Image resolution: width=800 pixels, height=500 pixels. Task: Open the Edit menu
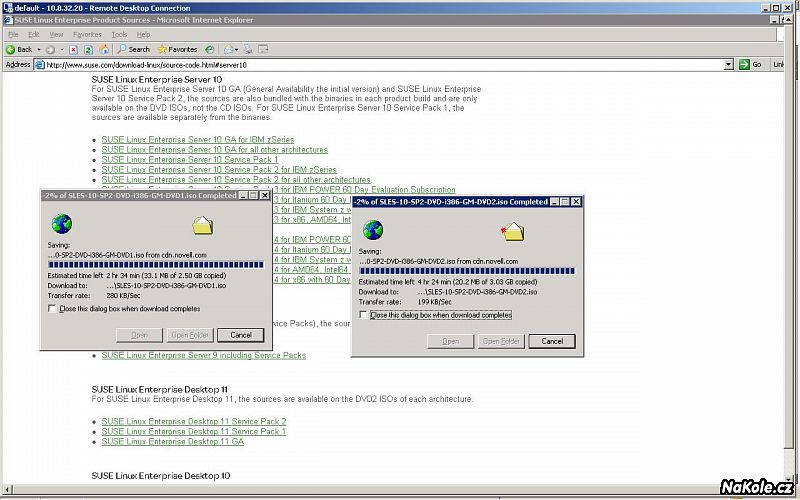(x=34, y=35)
